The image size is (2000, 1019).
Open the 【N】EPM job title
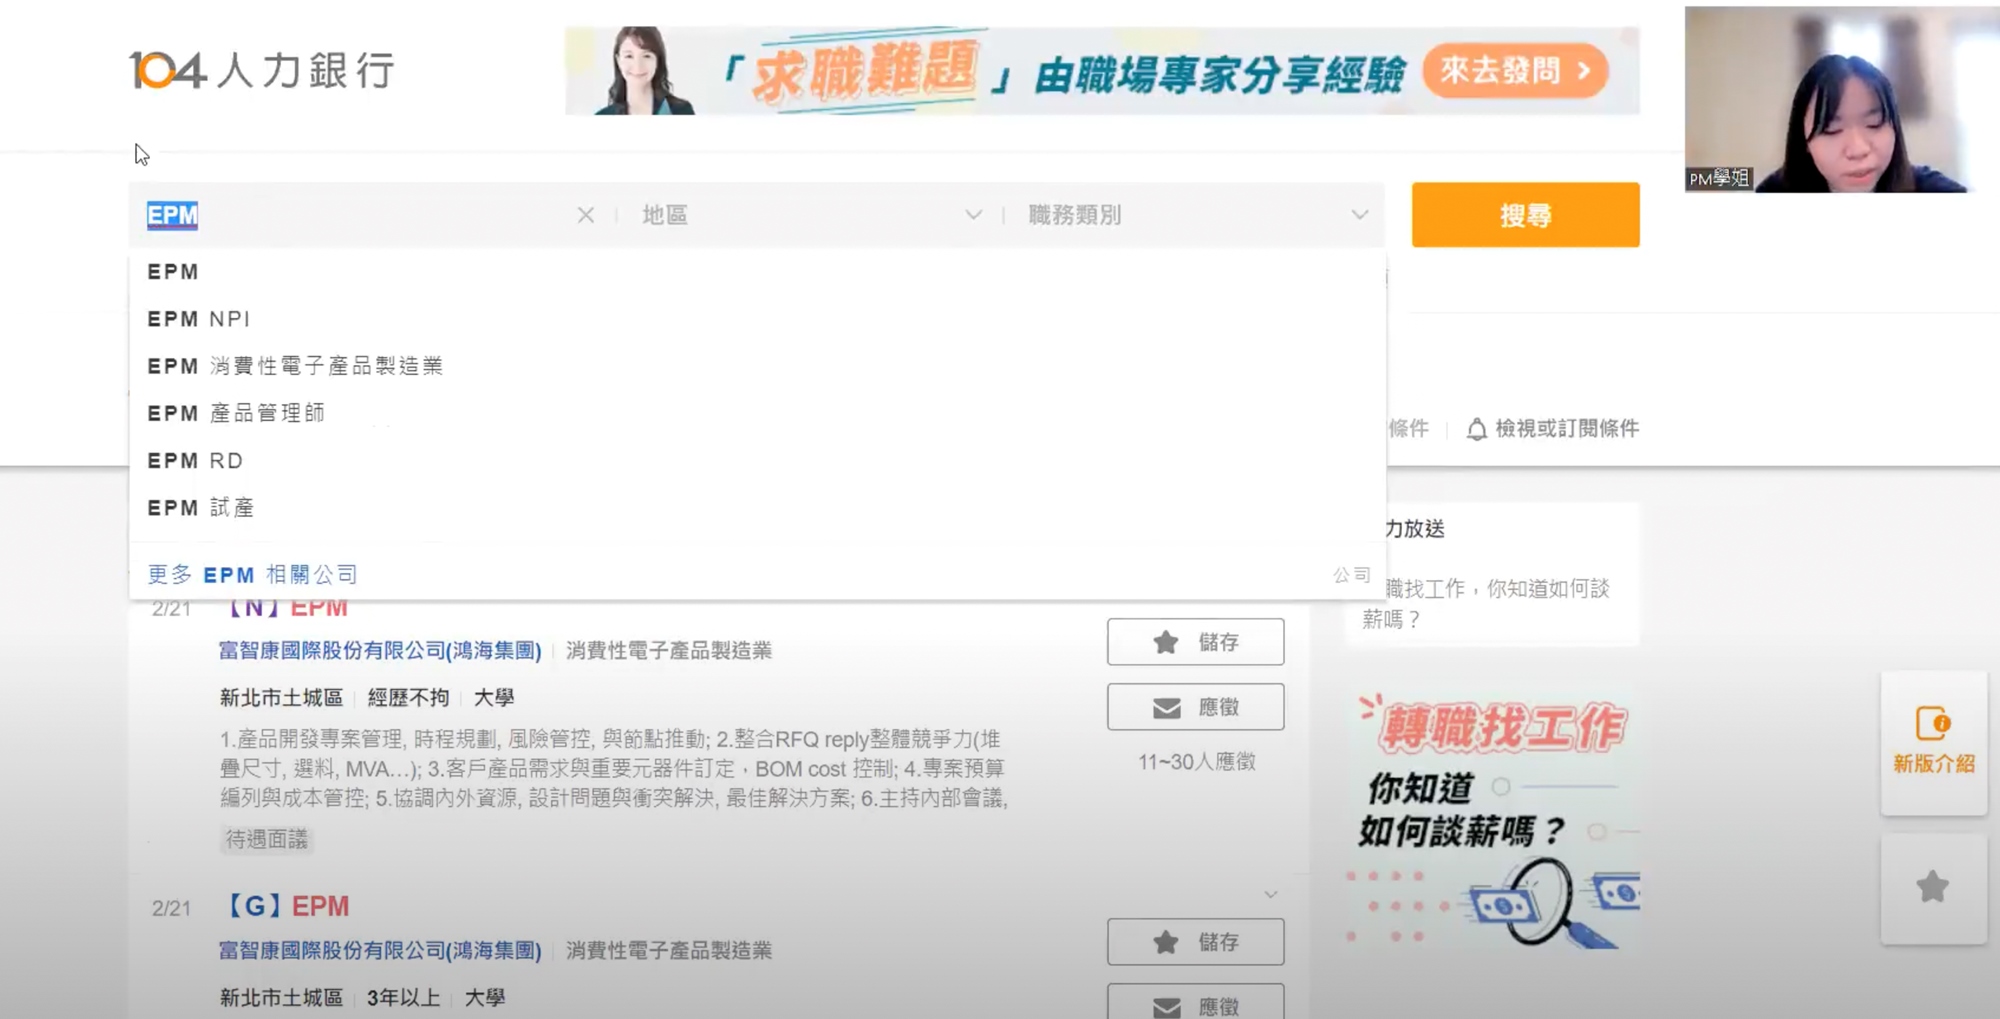pyautogui.click(x=283, y=607)
